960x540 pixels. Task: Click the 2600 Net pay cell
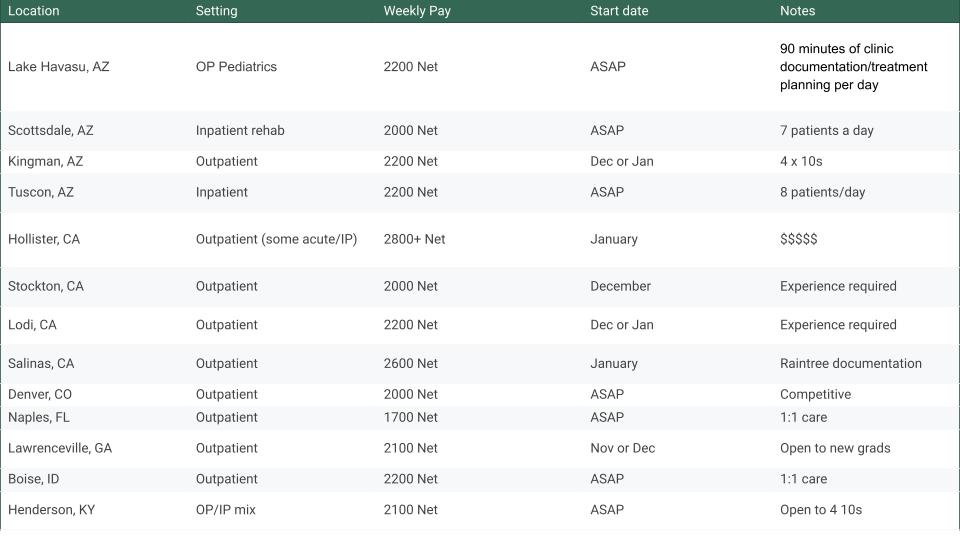[410, 364]
